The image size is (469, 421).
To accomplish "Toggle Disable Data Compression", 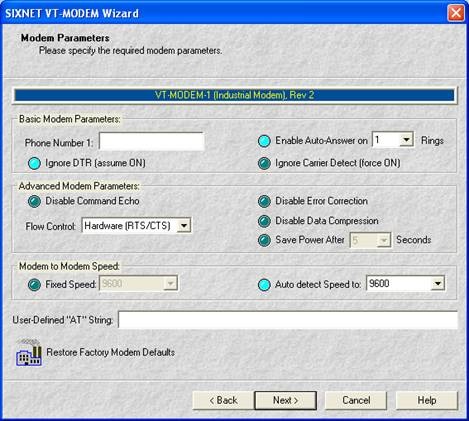I will click(x=264, y=221).
